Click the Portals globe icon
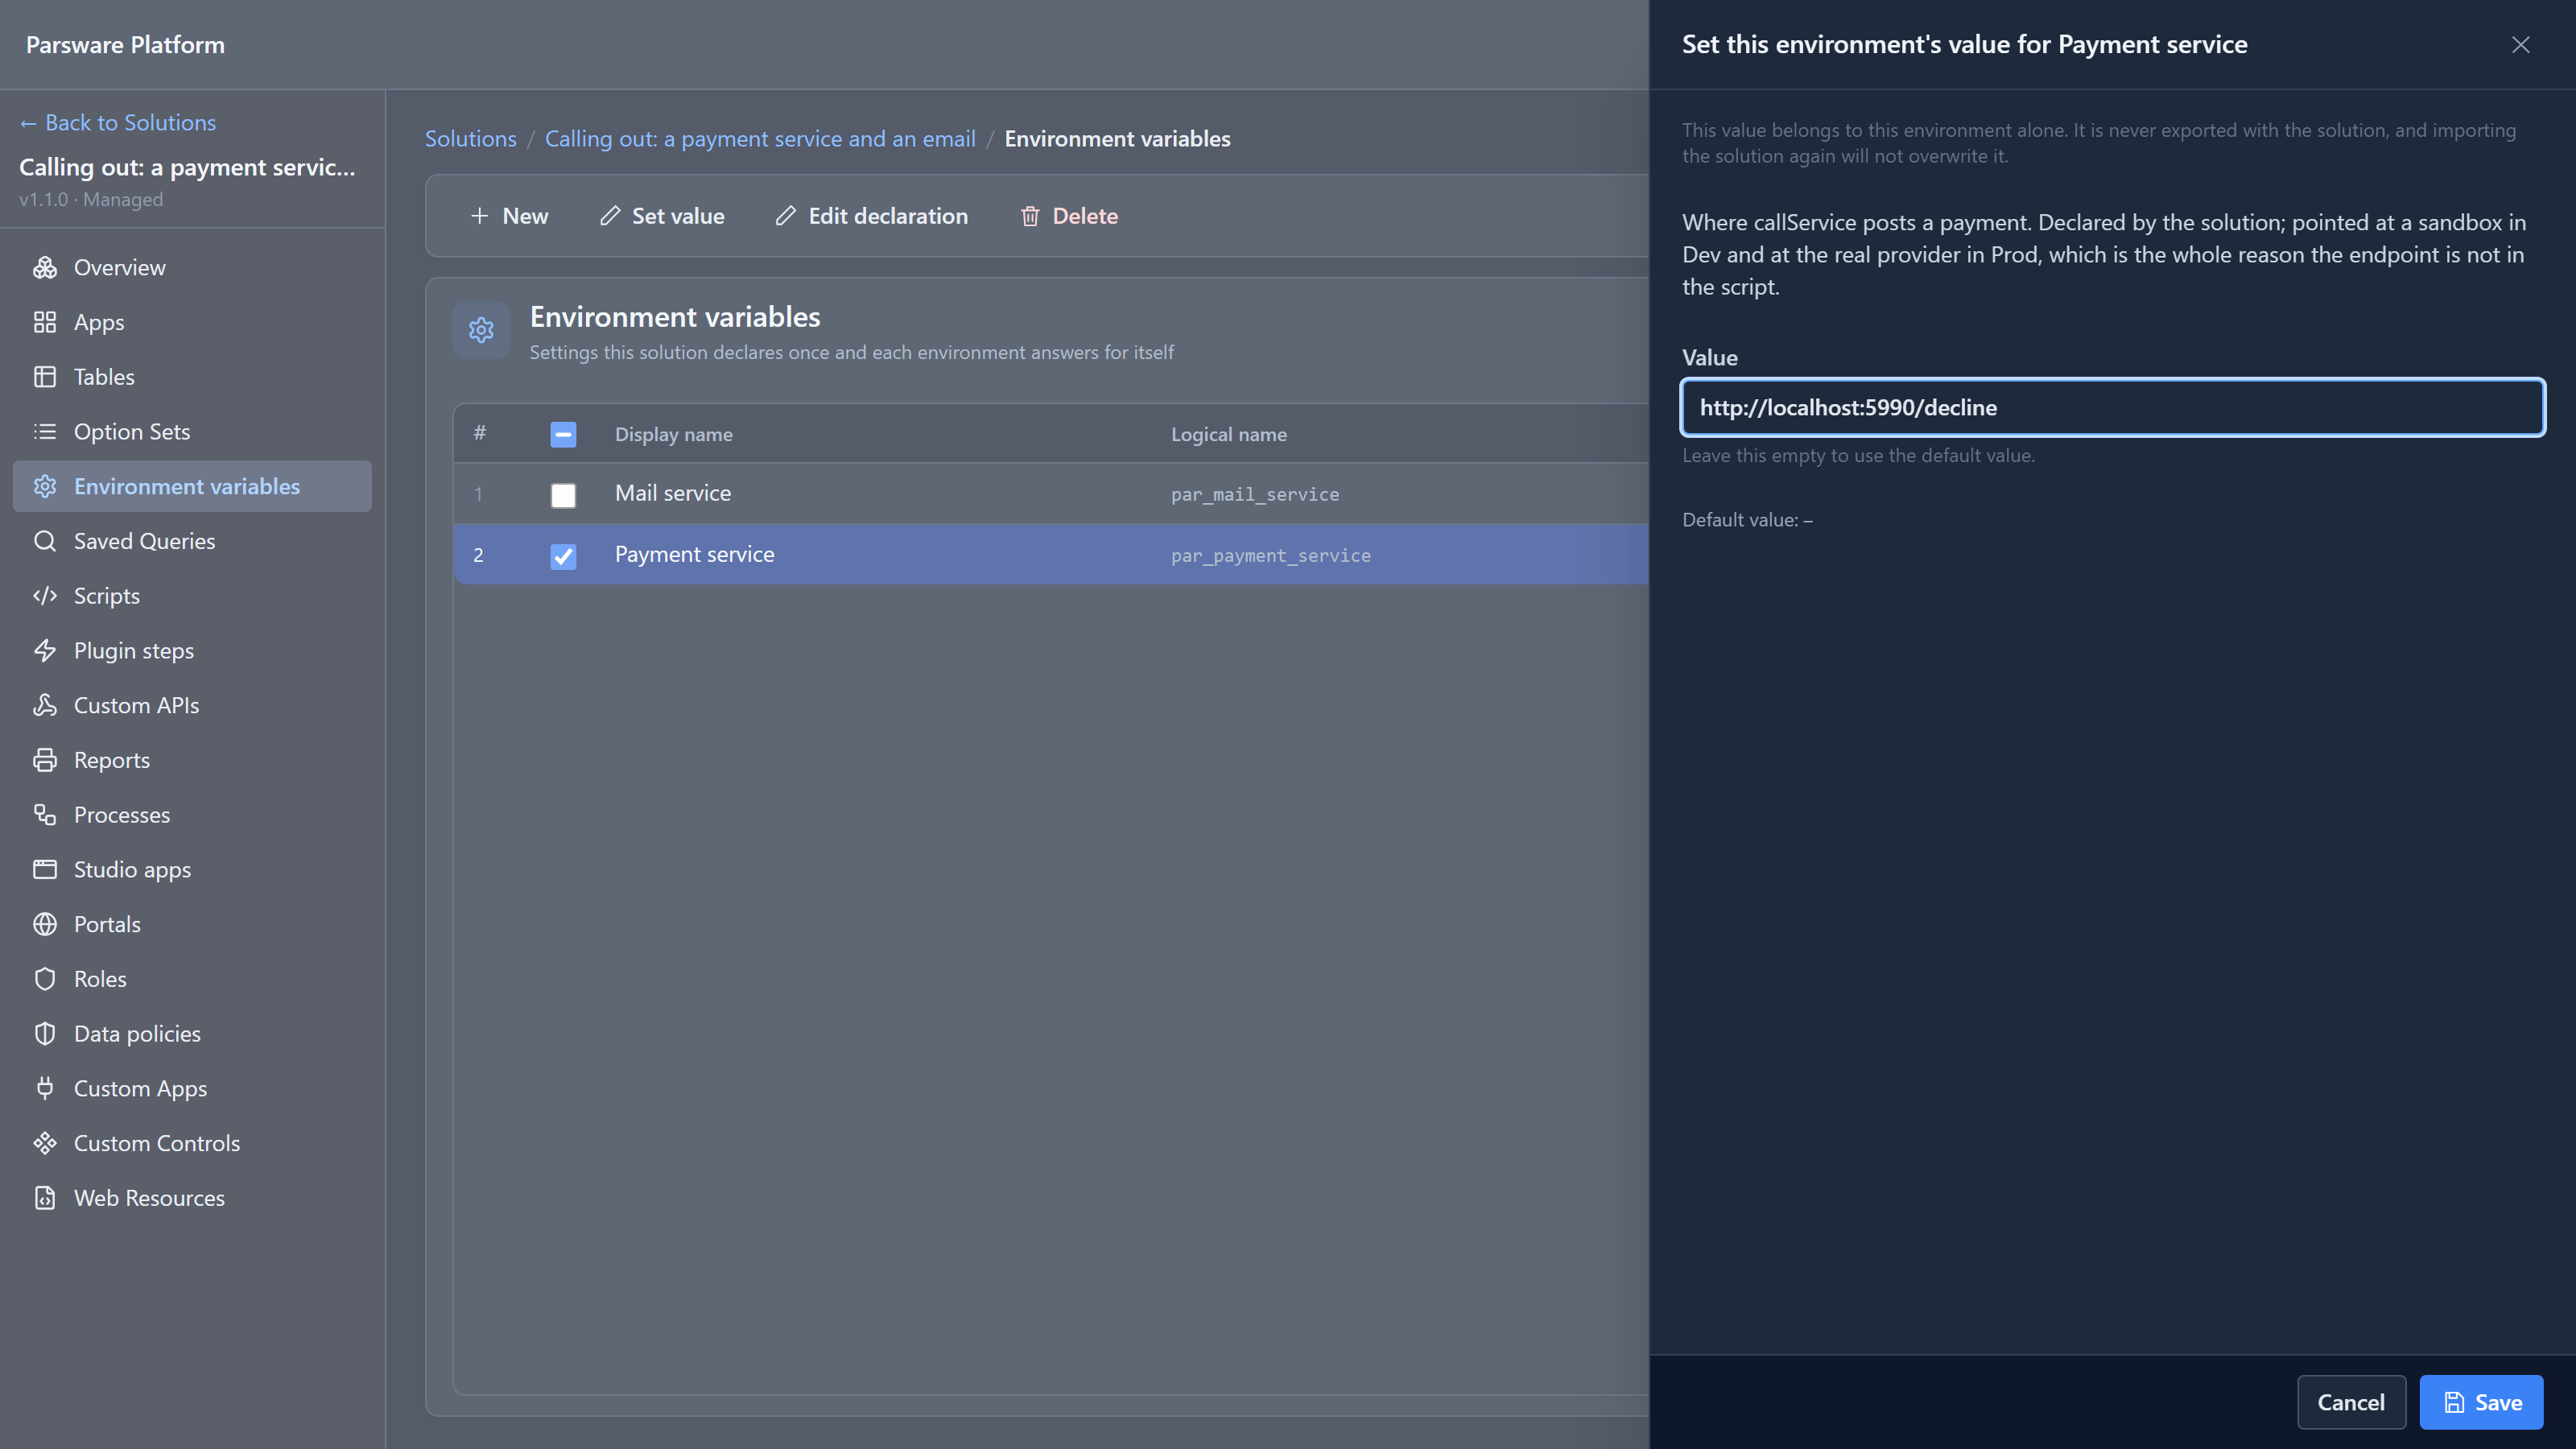Screen dimensions: 2576x1449 pyautogui.click(x=45, y=924)
